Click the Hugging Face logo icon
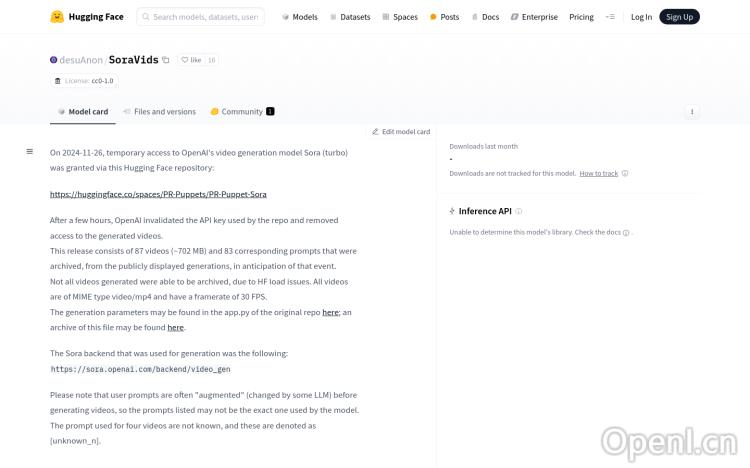 pyautogui.click(x=57, y=17)
